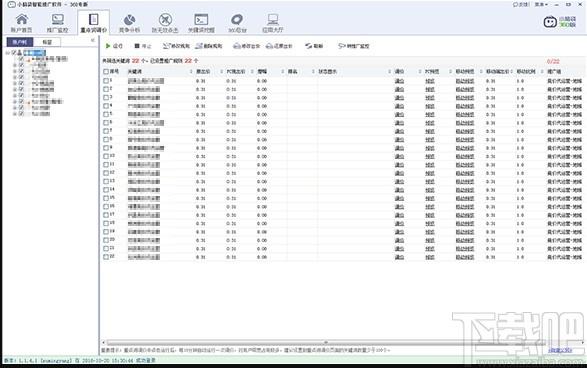This screenshot has height=368, width=587.
Task: Open the 账户首页 home icon
Action: pyautogui.click(x=21, y=19)
